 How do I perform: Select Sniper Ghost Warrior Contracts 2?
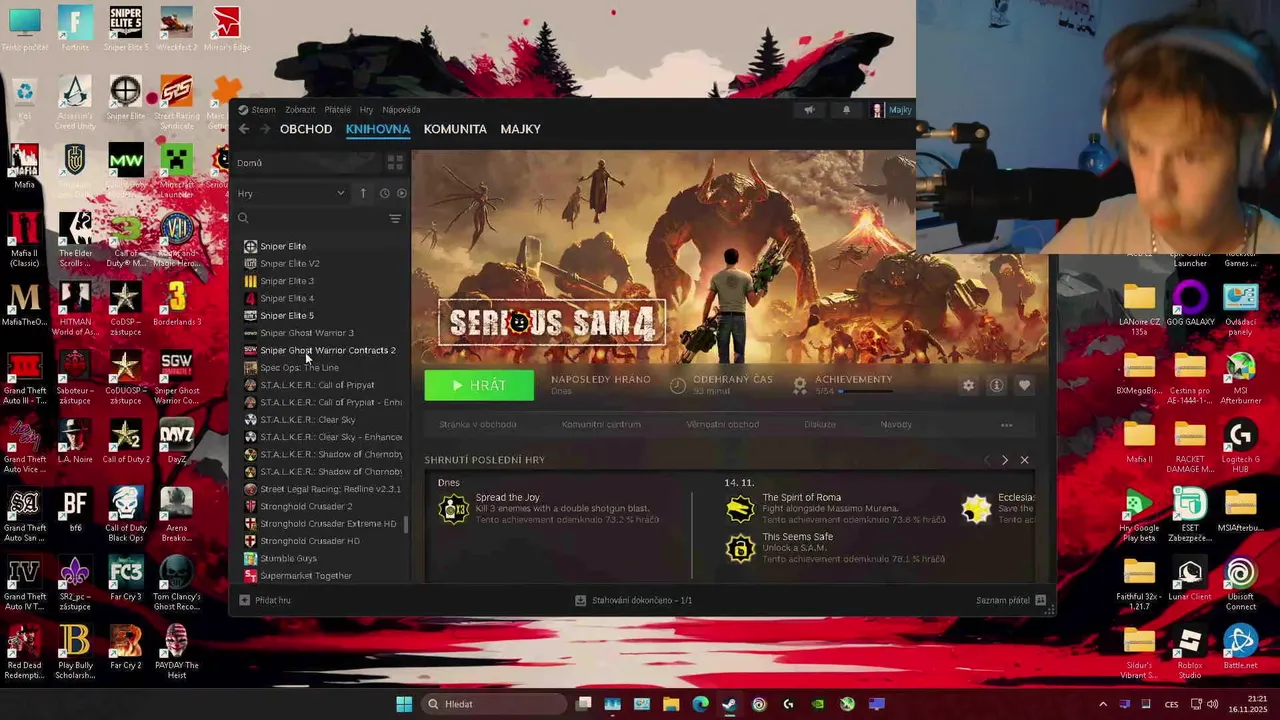click(328, 350)
